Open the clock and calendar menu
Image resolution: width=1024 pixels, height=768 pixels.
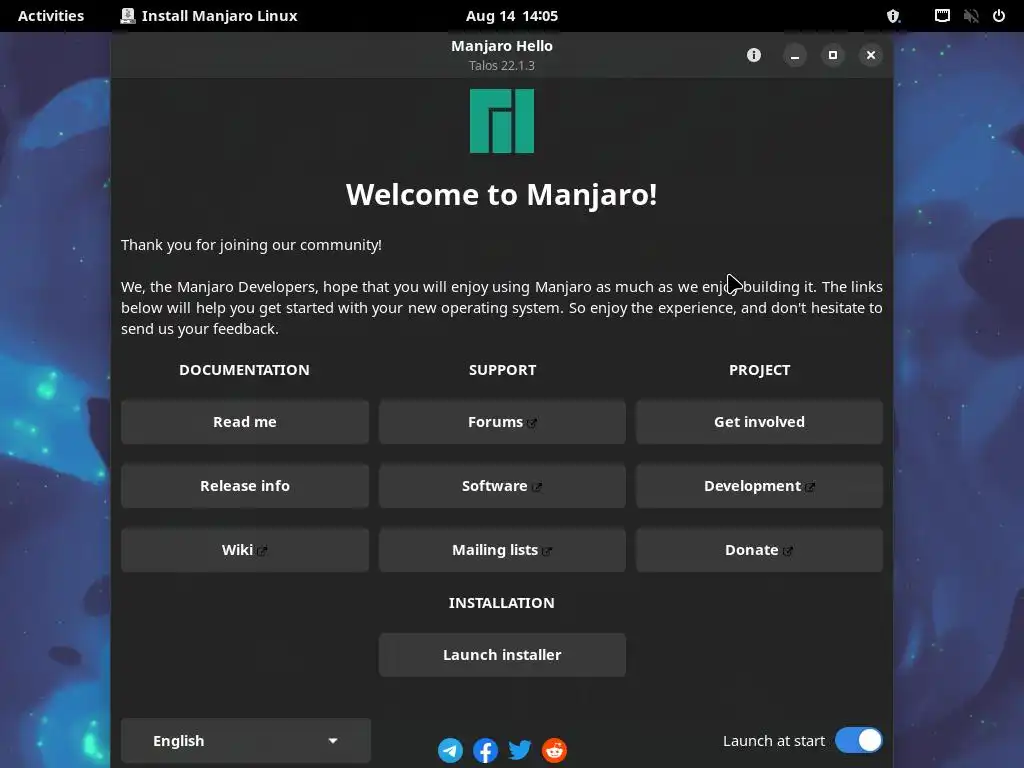pyautogui.click(x=512, y=16)
